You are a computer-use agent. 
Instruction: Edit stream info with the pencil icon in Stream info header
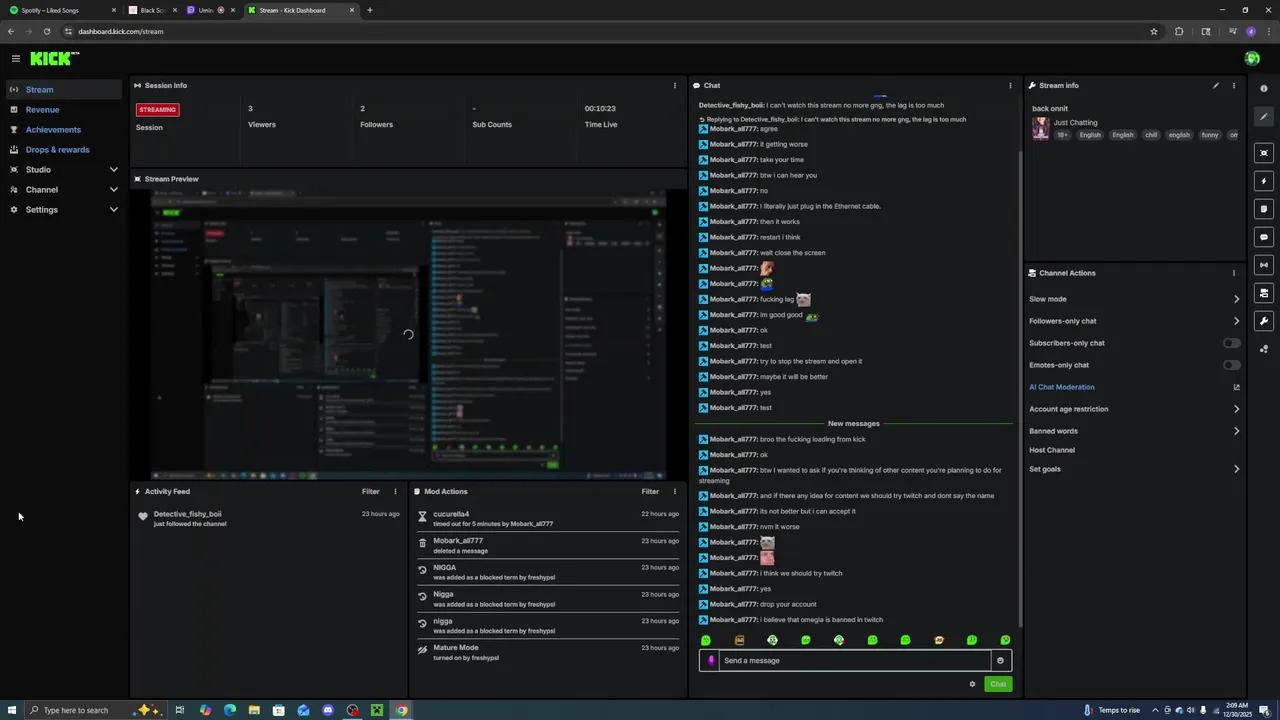point(1216,86)
